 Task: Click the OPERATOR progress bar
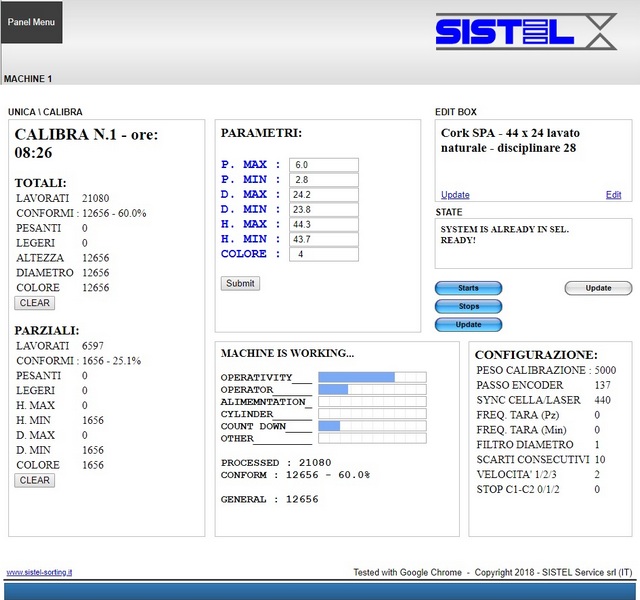click(x=372, y=389)
